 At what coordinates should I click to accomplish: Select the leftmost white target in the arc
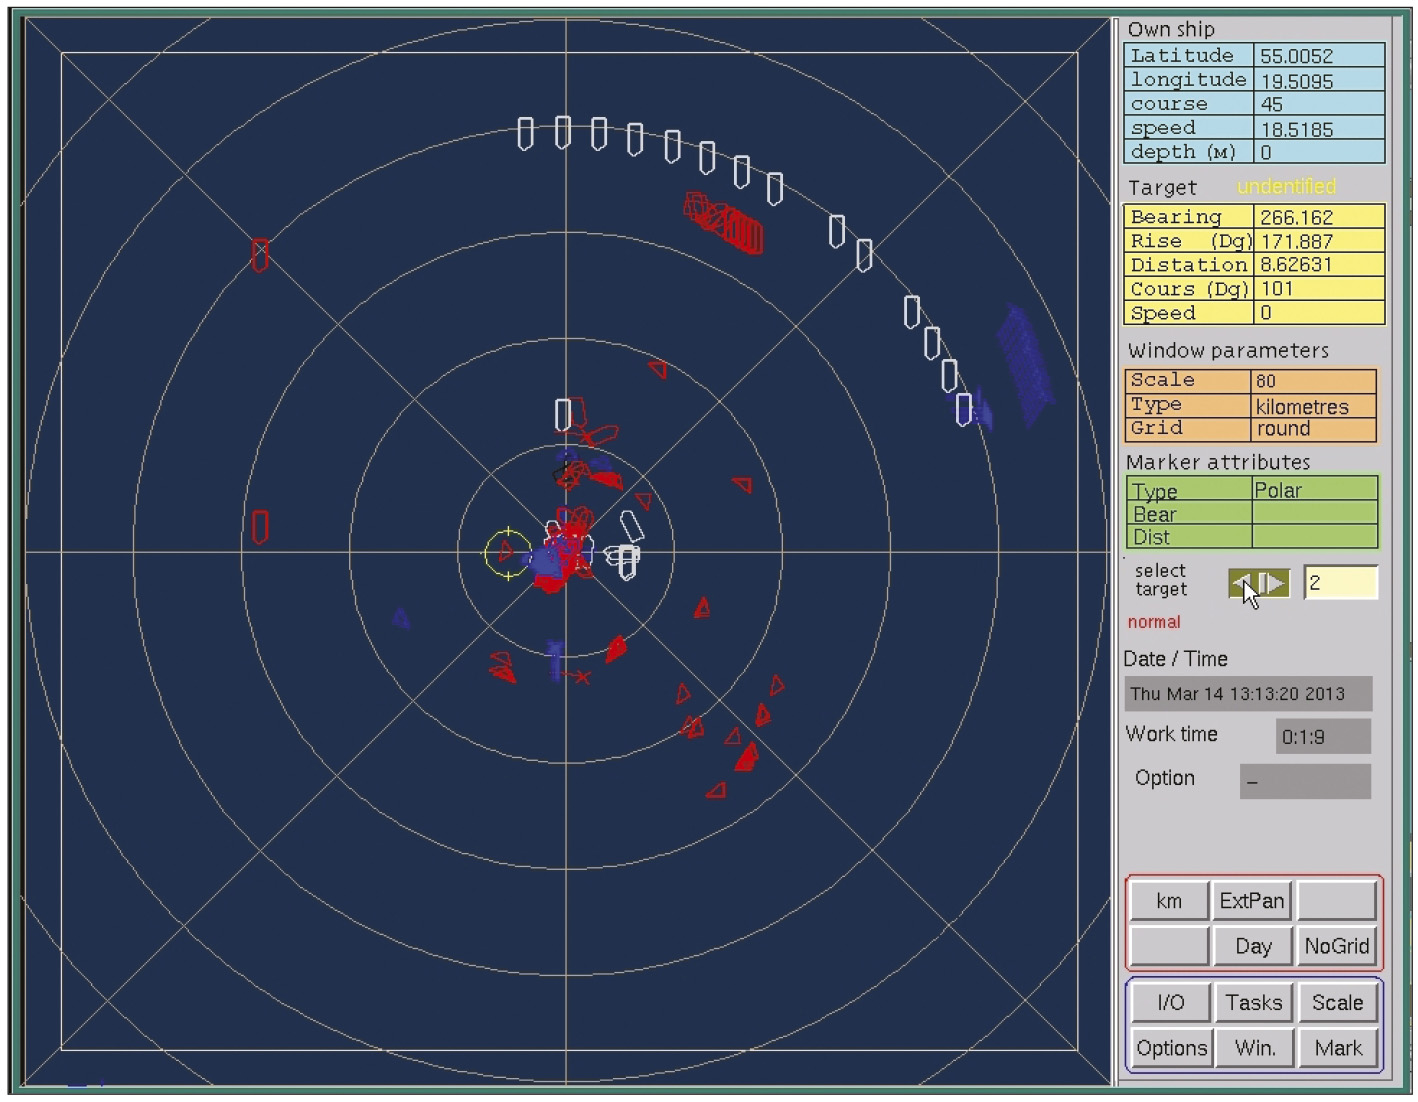[525, 134]
